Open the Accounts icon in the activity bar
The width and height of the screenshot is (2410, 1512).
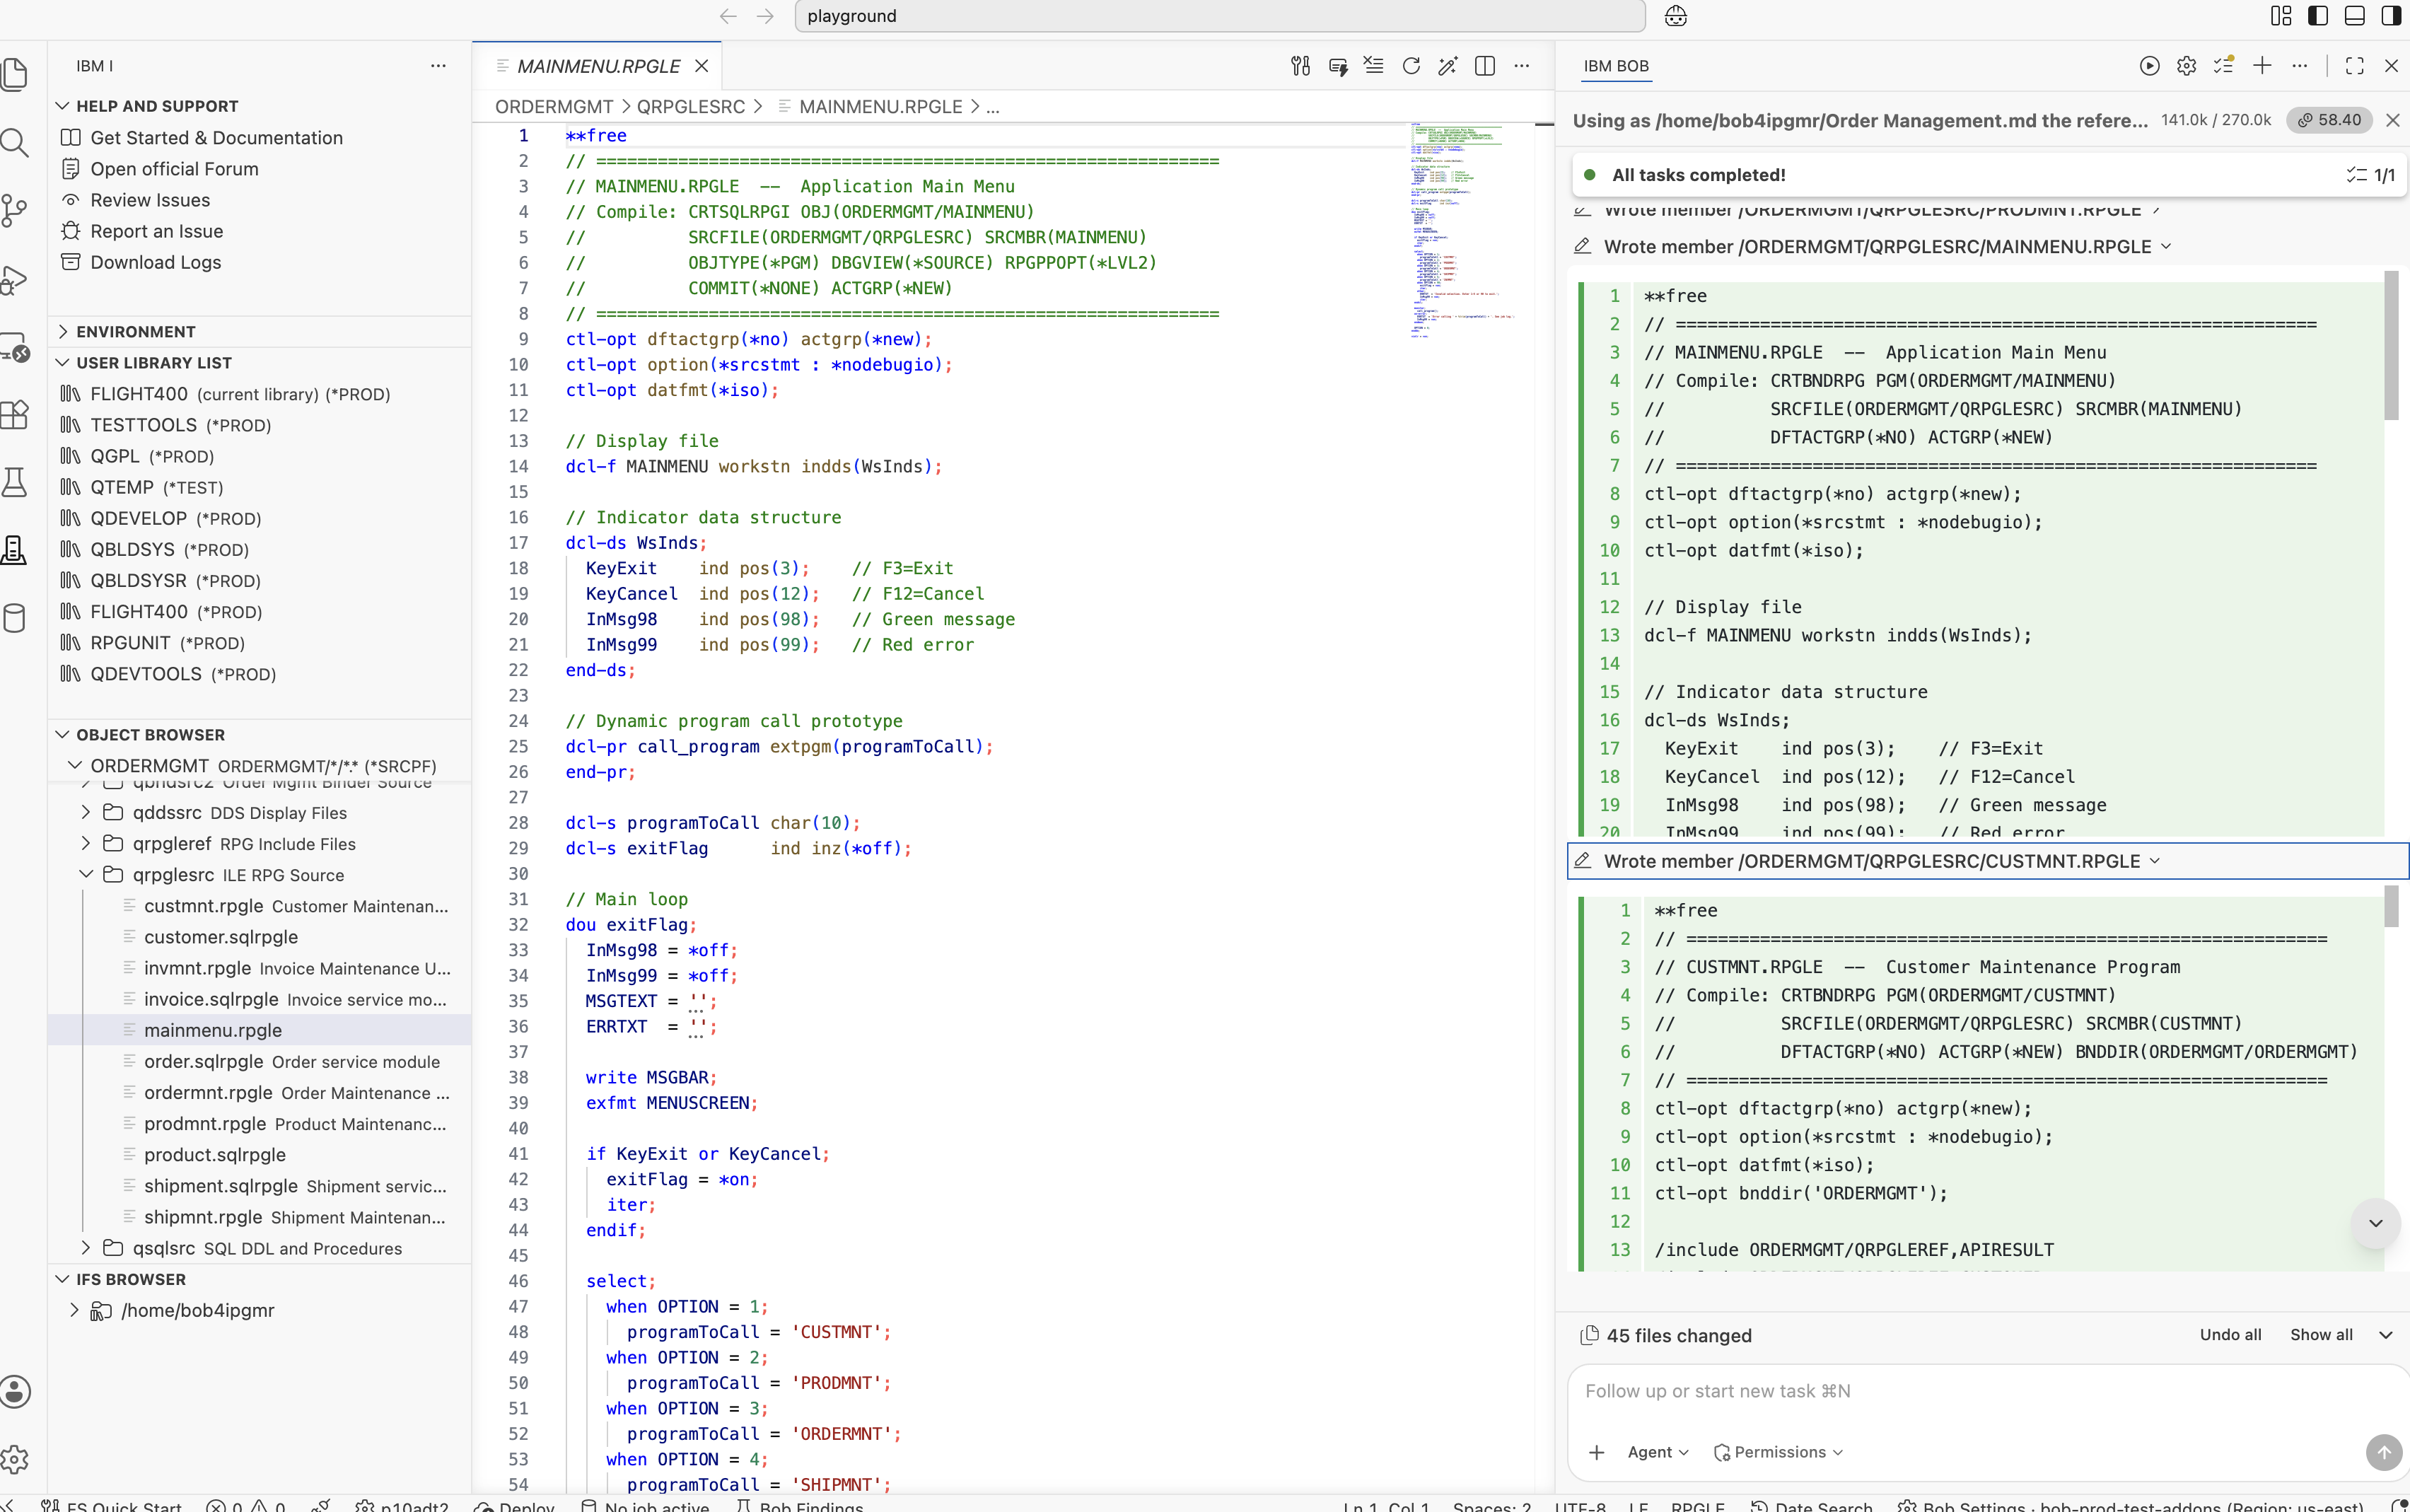click(x=14, y=1391)
